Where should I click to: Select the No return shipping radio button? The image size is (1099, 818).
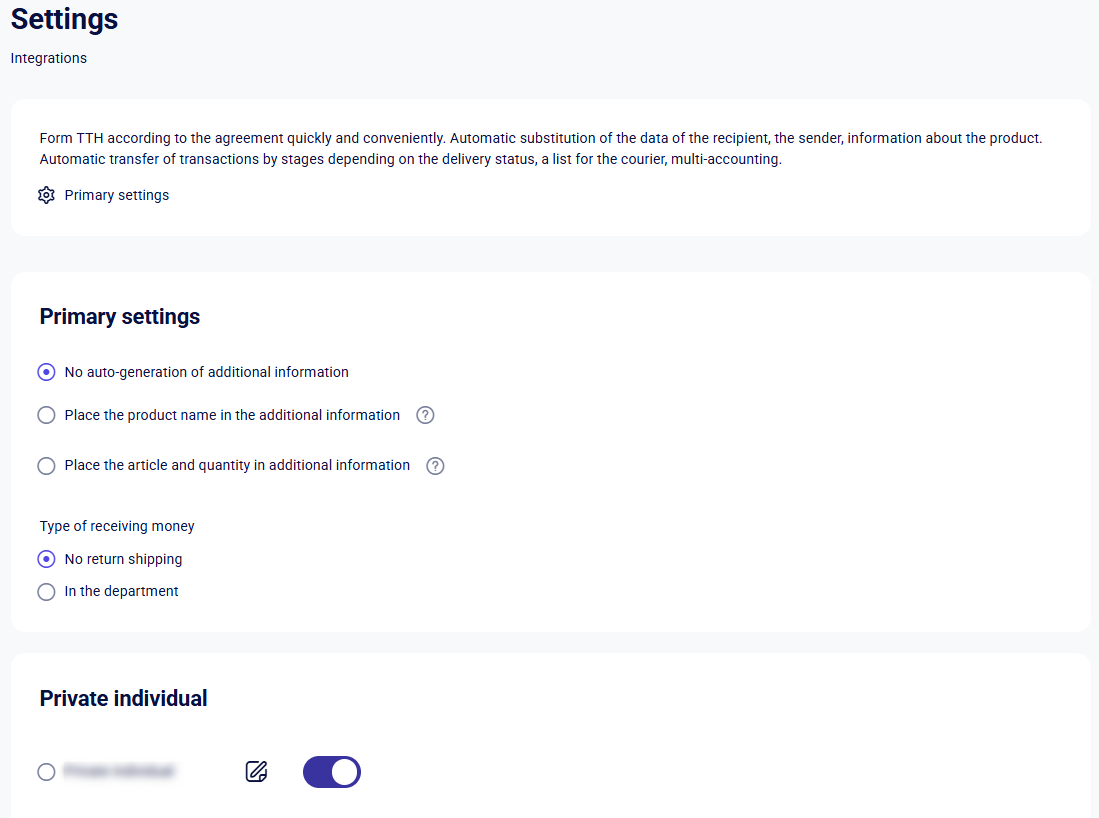pyautogui.click(x=46, y=559)
